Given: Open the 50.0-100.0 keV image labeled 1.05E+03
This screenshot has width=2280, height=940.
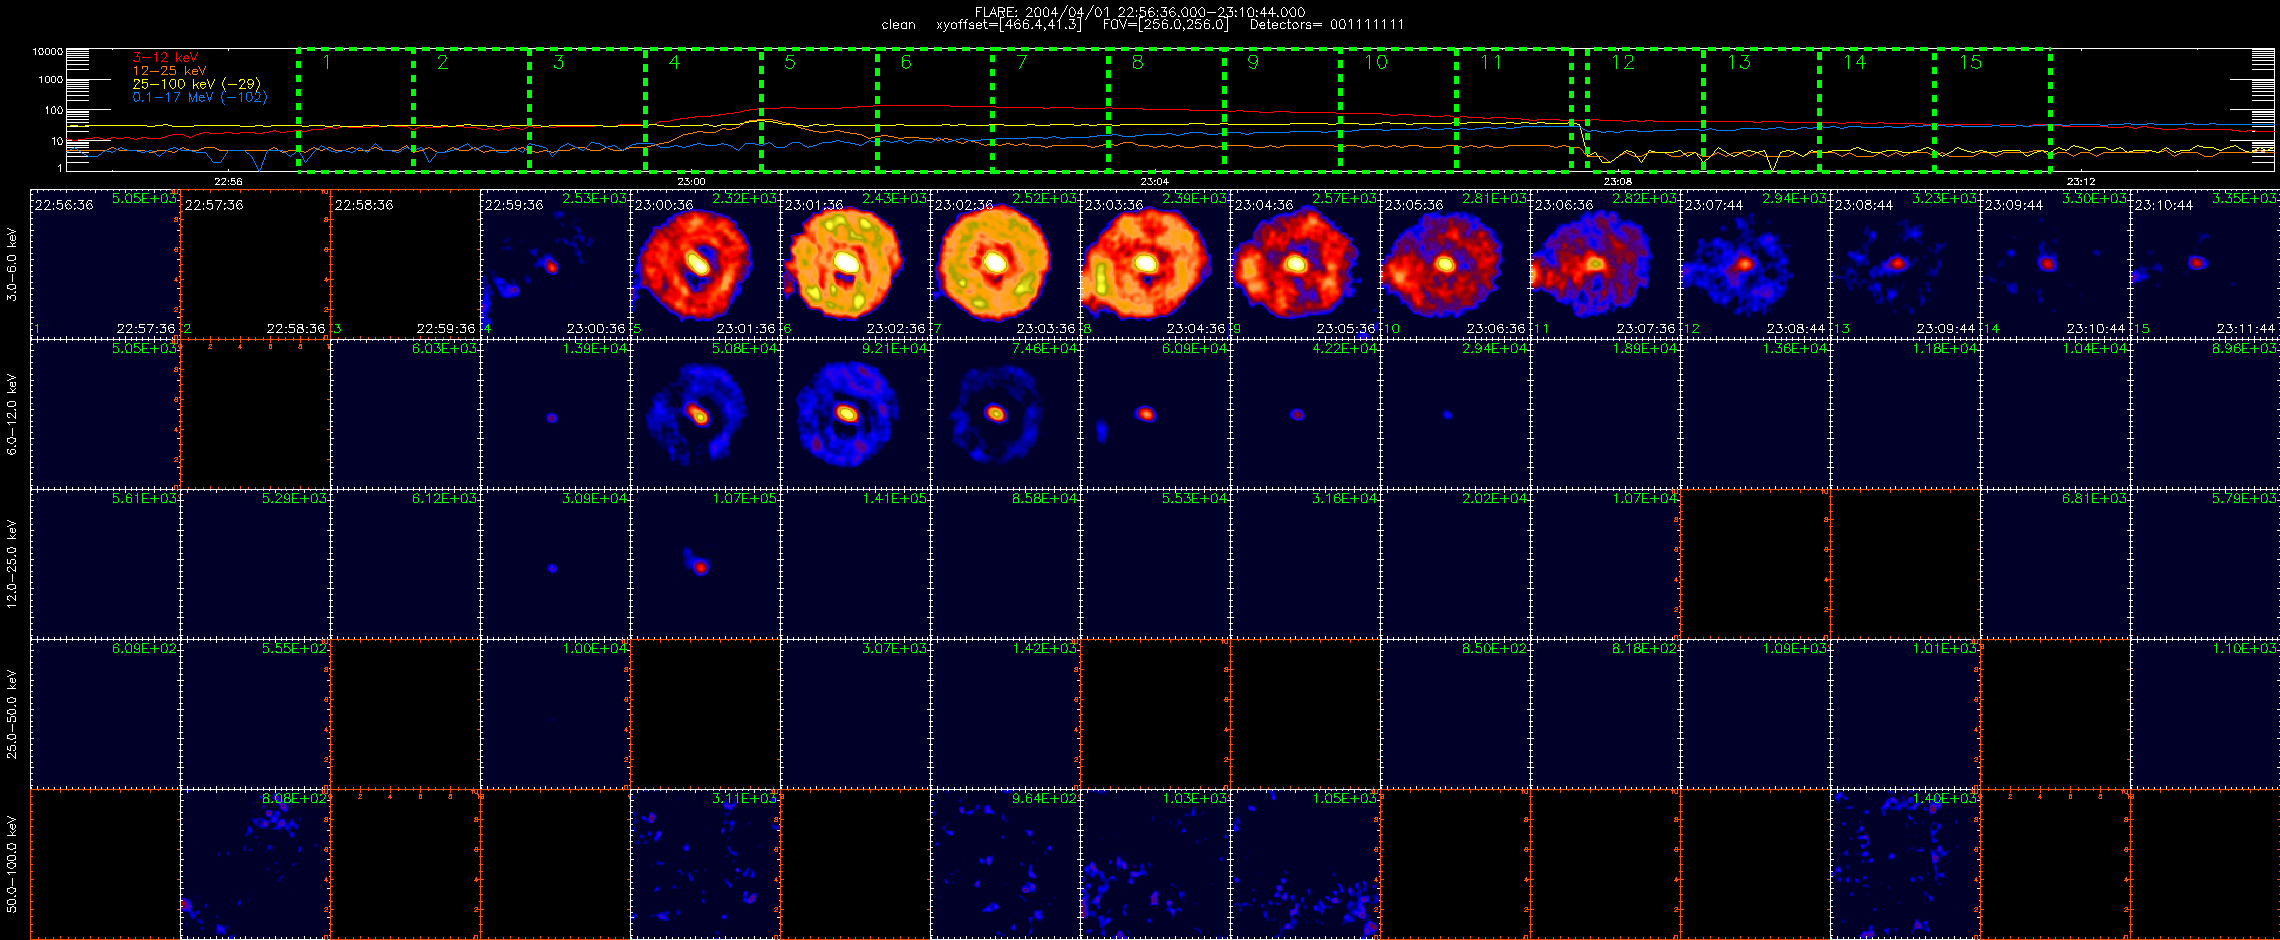Looking at the screenshot, I should (x=1305, y=864).
